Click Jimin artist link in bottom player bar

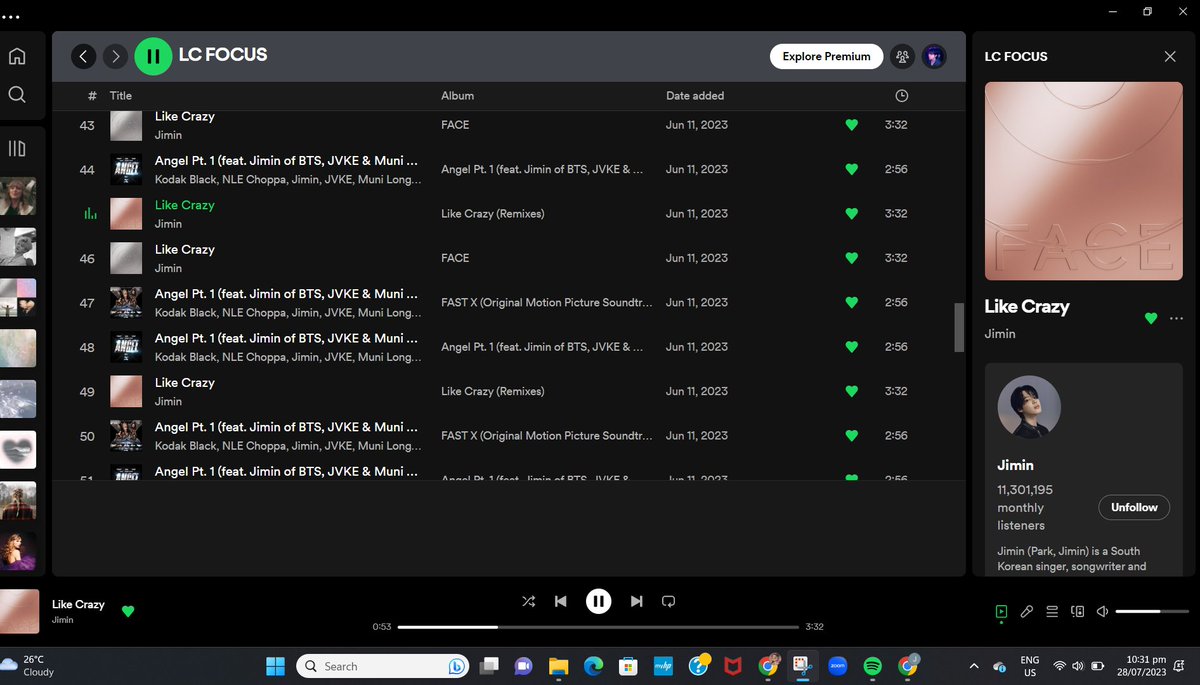62,620
